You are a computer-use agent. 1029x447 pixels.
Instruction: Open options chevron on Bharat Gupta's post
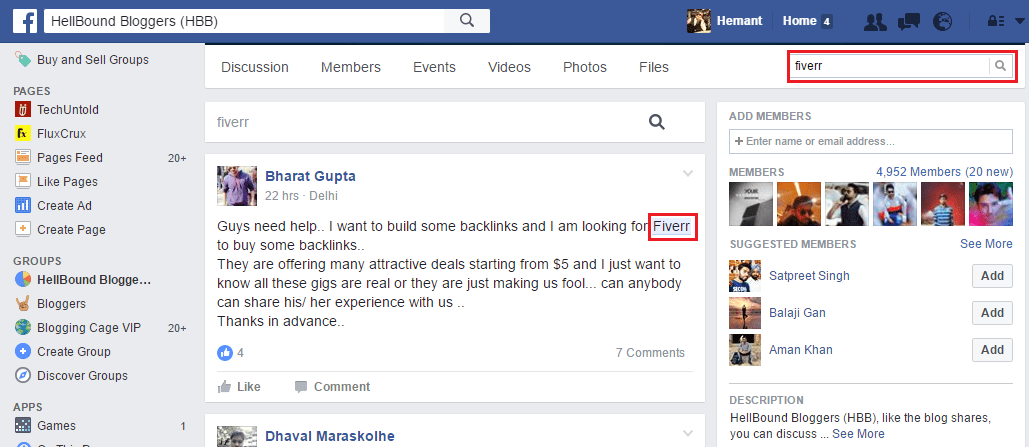coord(687,174)
